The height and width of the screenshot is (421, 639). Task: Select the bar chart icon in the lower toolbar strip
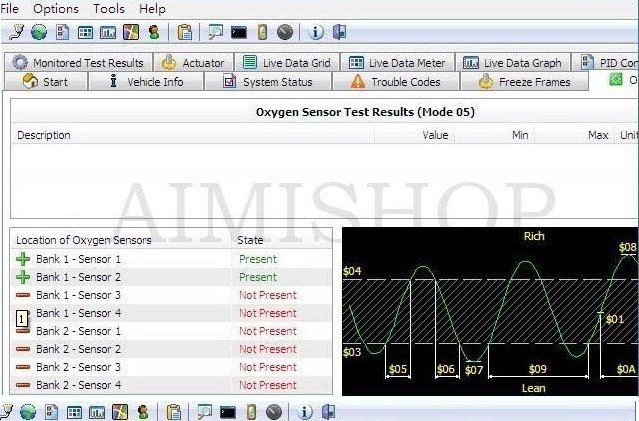pos(97,412)
